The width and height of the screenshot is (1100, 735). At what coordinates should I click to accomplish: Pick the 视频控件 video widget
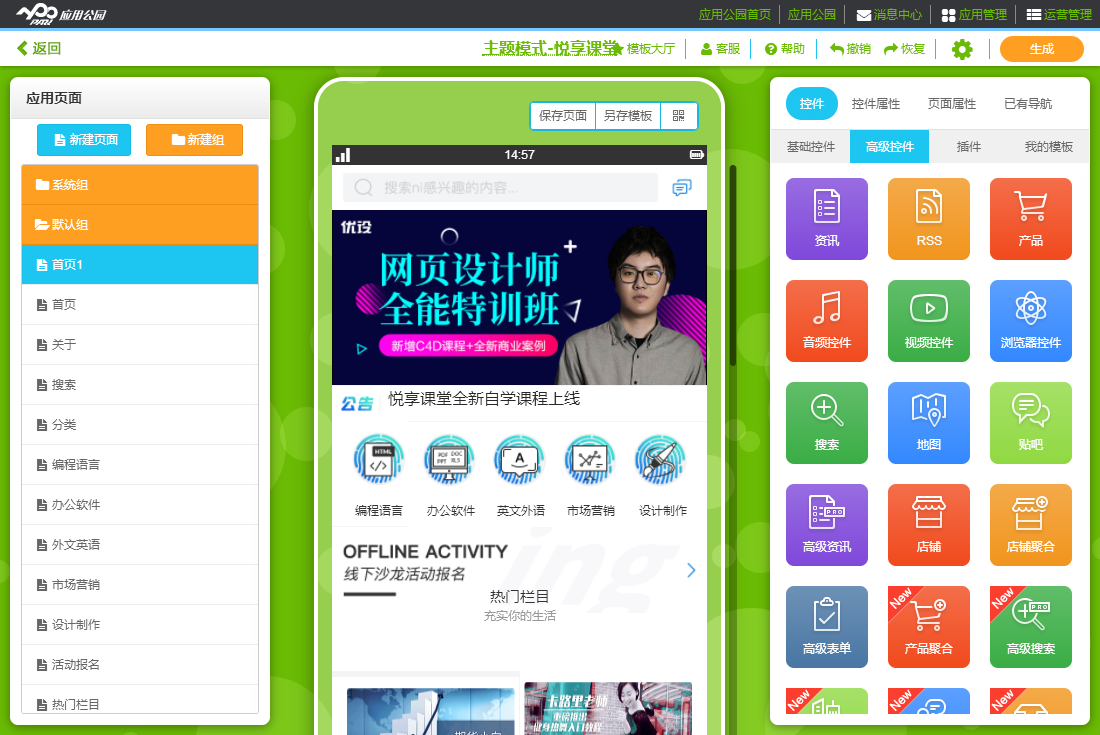[928, 320]
